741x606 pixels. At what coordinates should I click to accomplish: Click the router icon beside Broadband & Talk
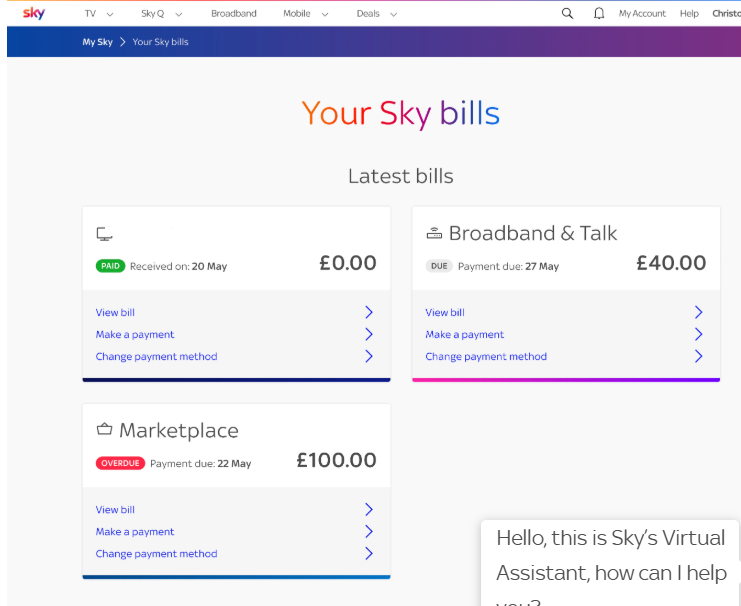[x=434, y=233]
